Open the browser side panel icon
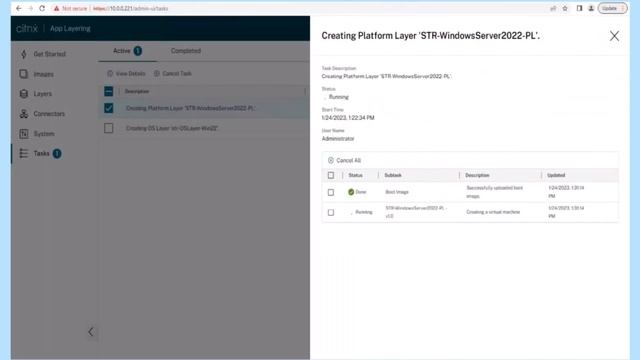The image size is (640, 360). click(579, 8)
